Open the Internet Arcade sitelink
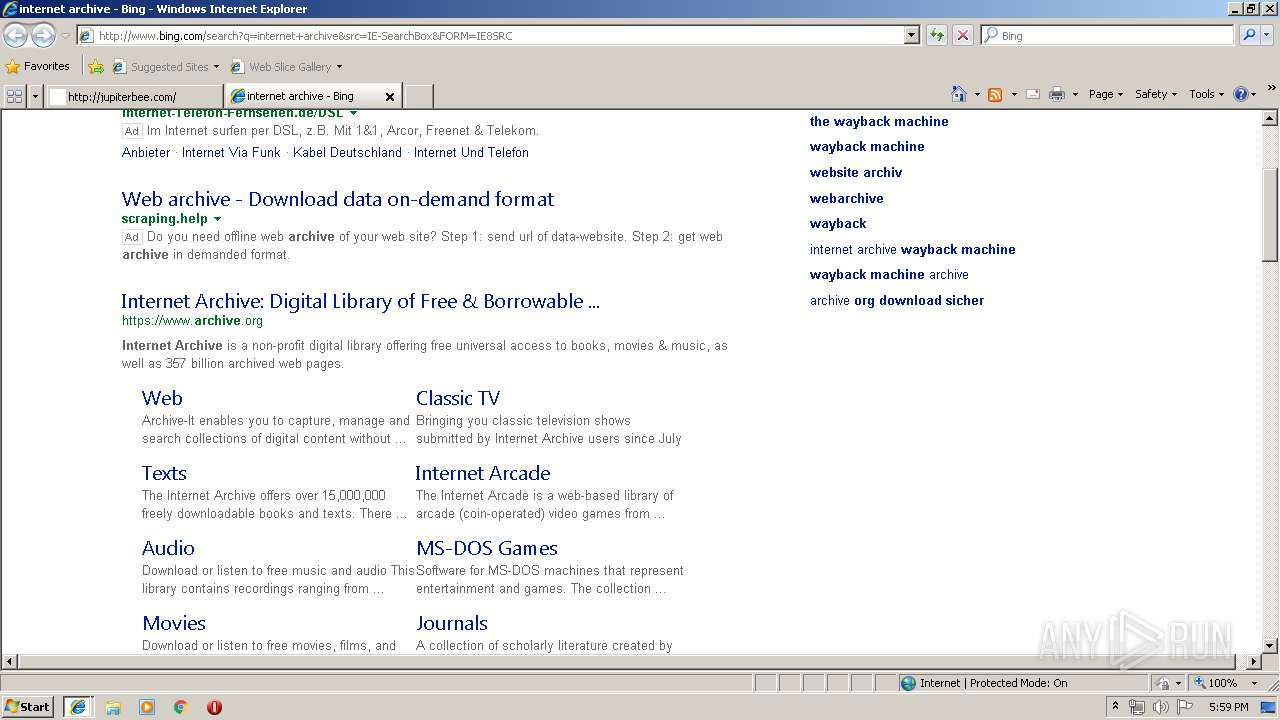Image resolution: width=1280 pixels, height=720 pixels. [483, 473]
